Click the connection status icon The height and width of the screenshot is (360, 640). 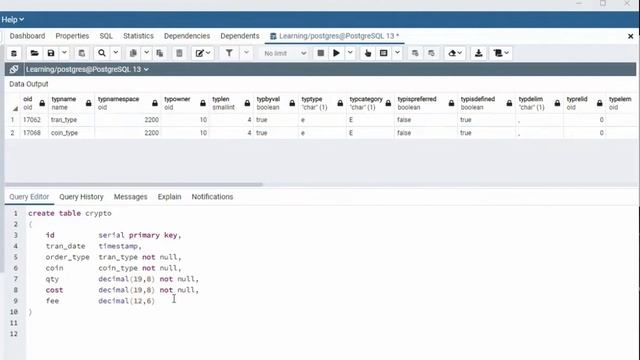(14, 69)
